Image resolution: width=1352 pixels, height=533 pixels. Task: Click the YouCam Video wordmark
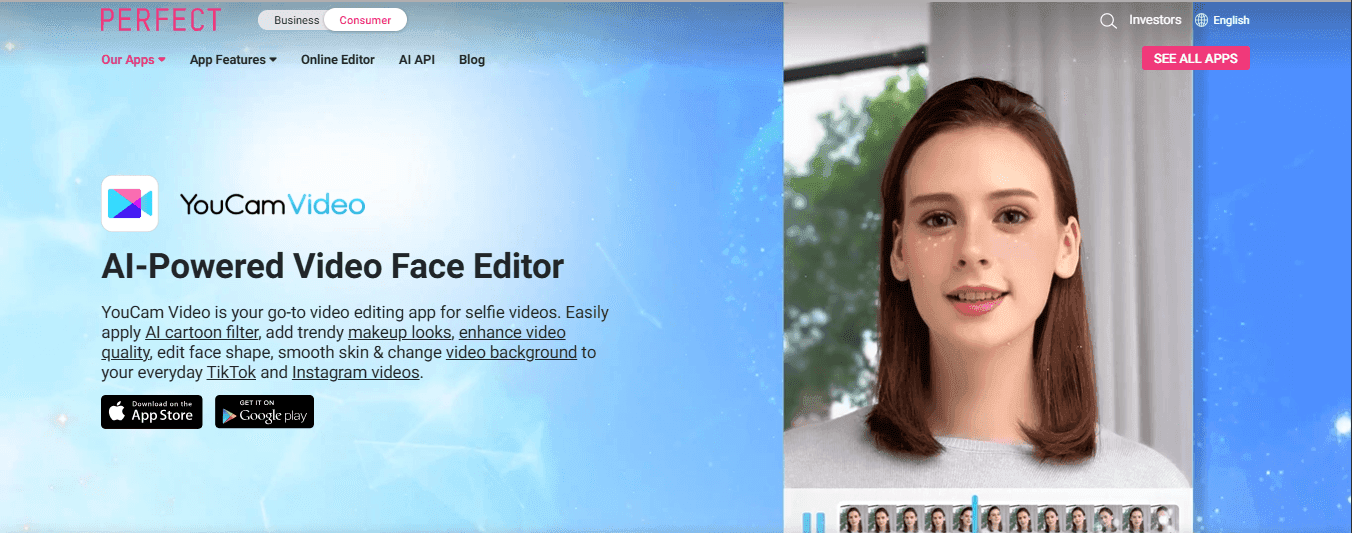tap(272, 205)
